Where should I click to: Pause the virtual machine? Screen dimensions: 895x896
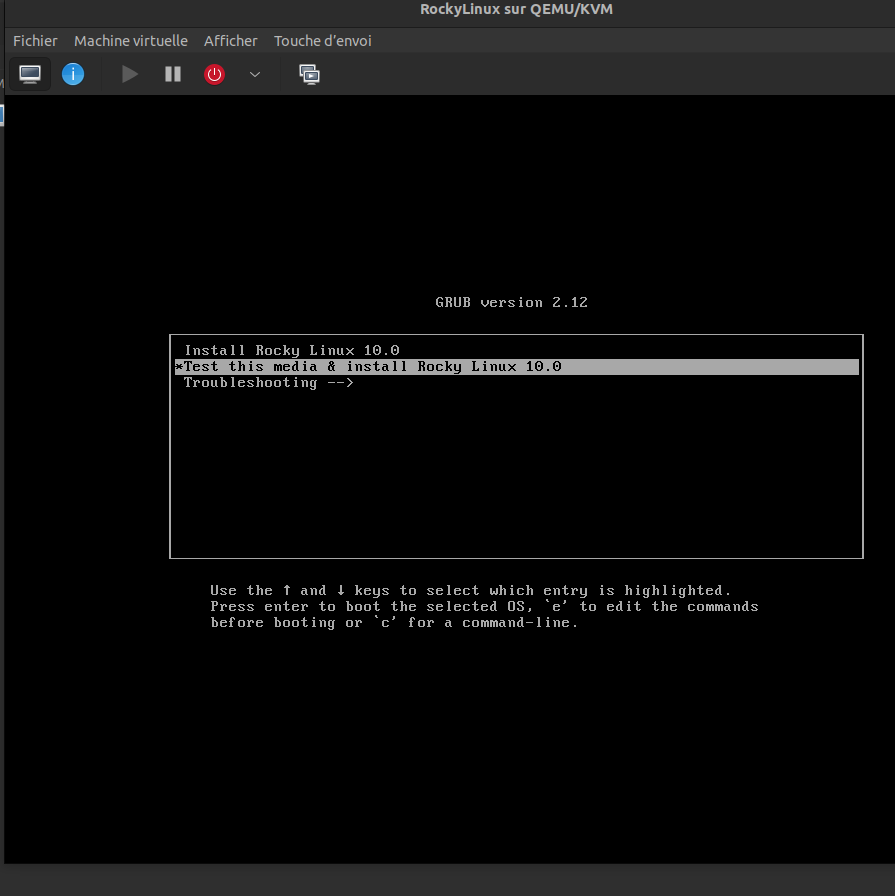pos(173,74)
